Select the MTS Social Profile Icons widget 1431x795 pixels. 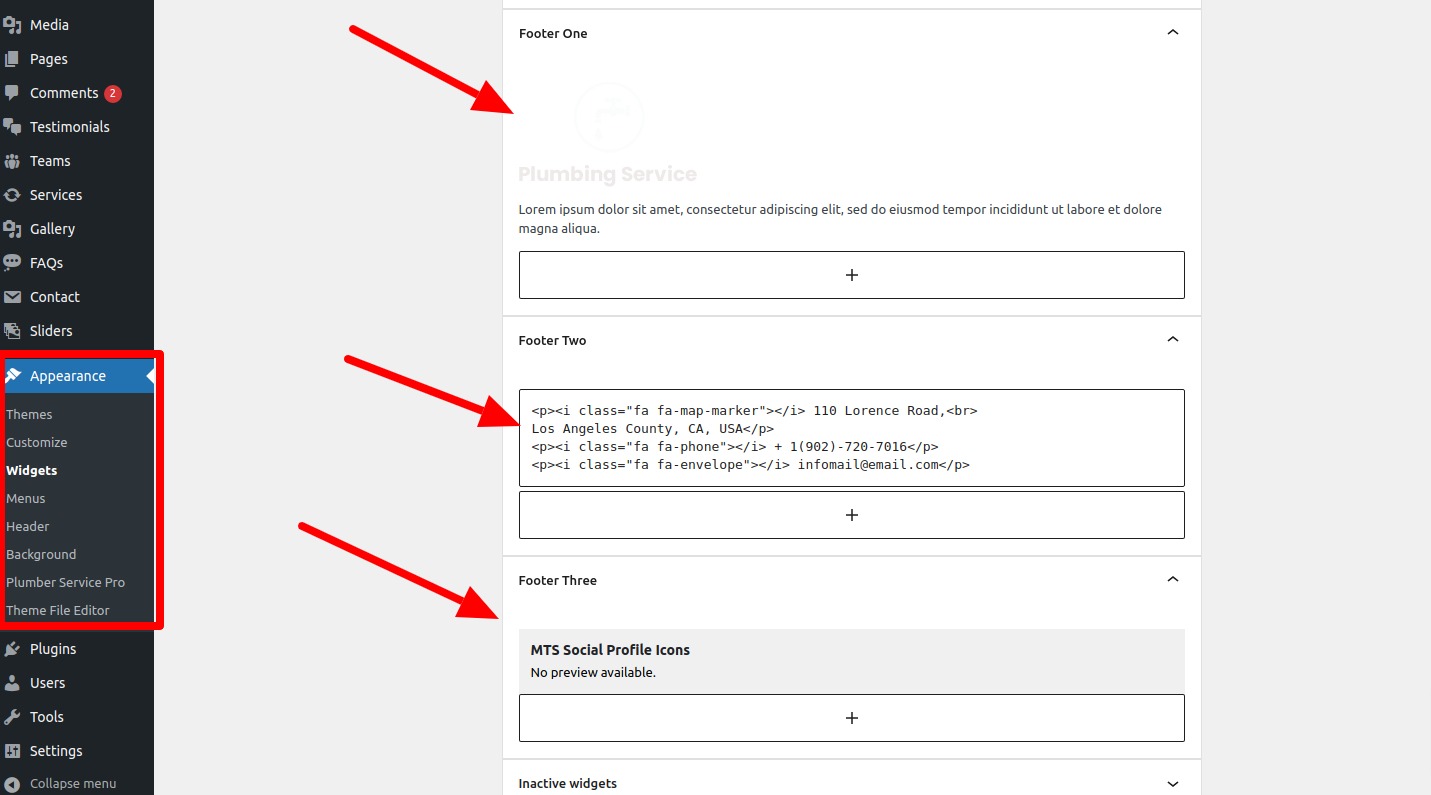coord(851,660)
